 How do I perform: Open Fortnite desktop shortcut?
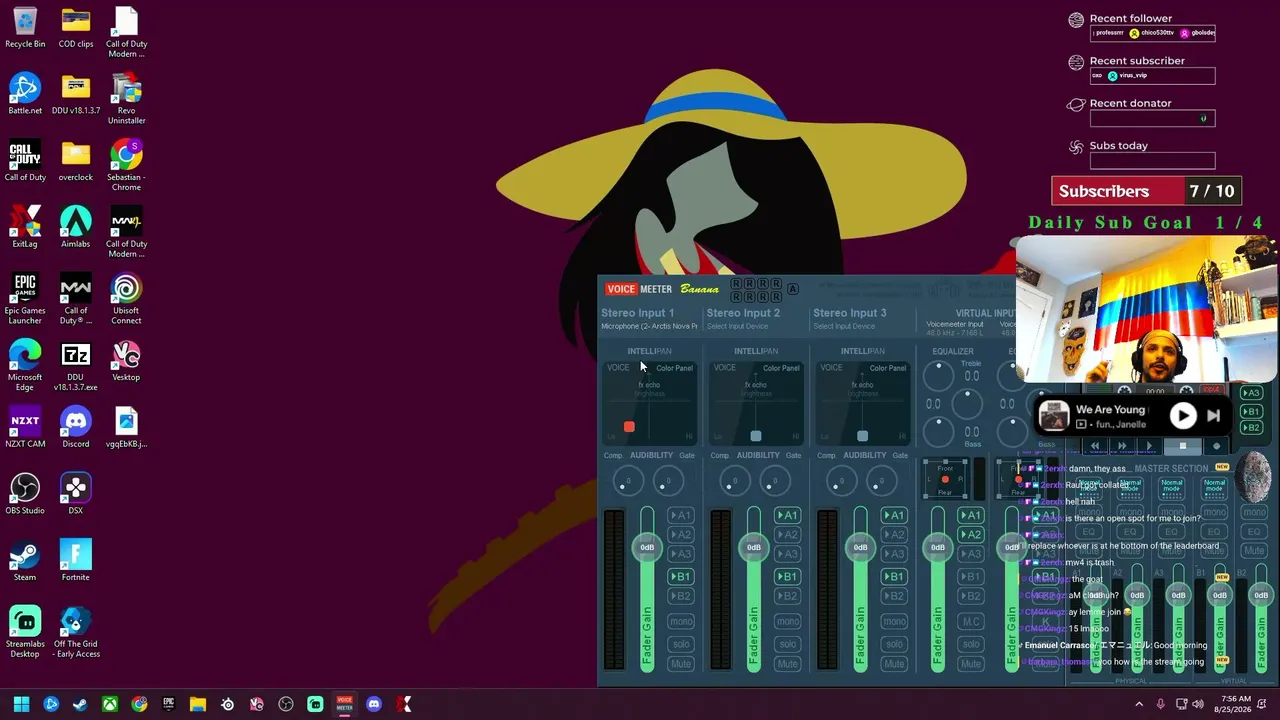pyautogui.click(x=76, y=561)
